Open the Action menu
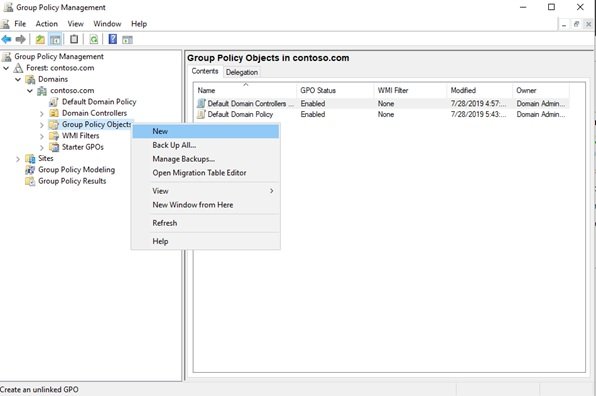 point(47,24)
